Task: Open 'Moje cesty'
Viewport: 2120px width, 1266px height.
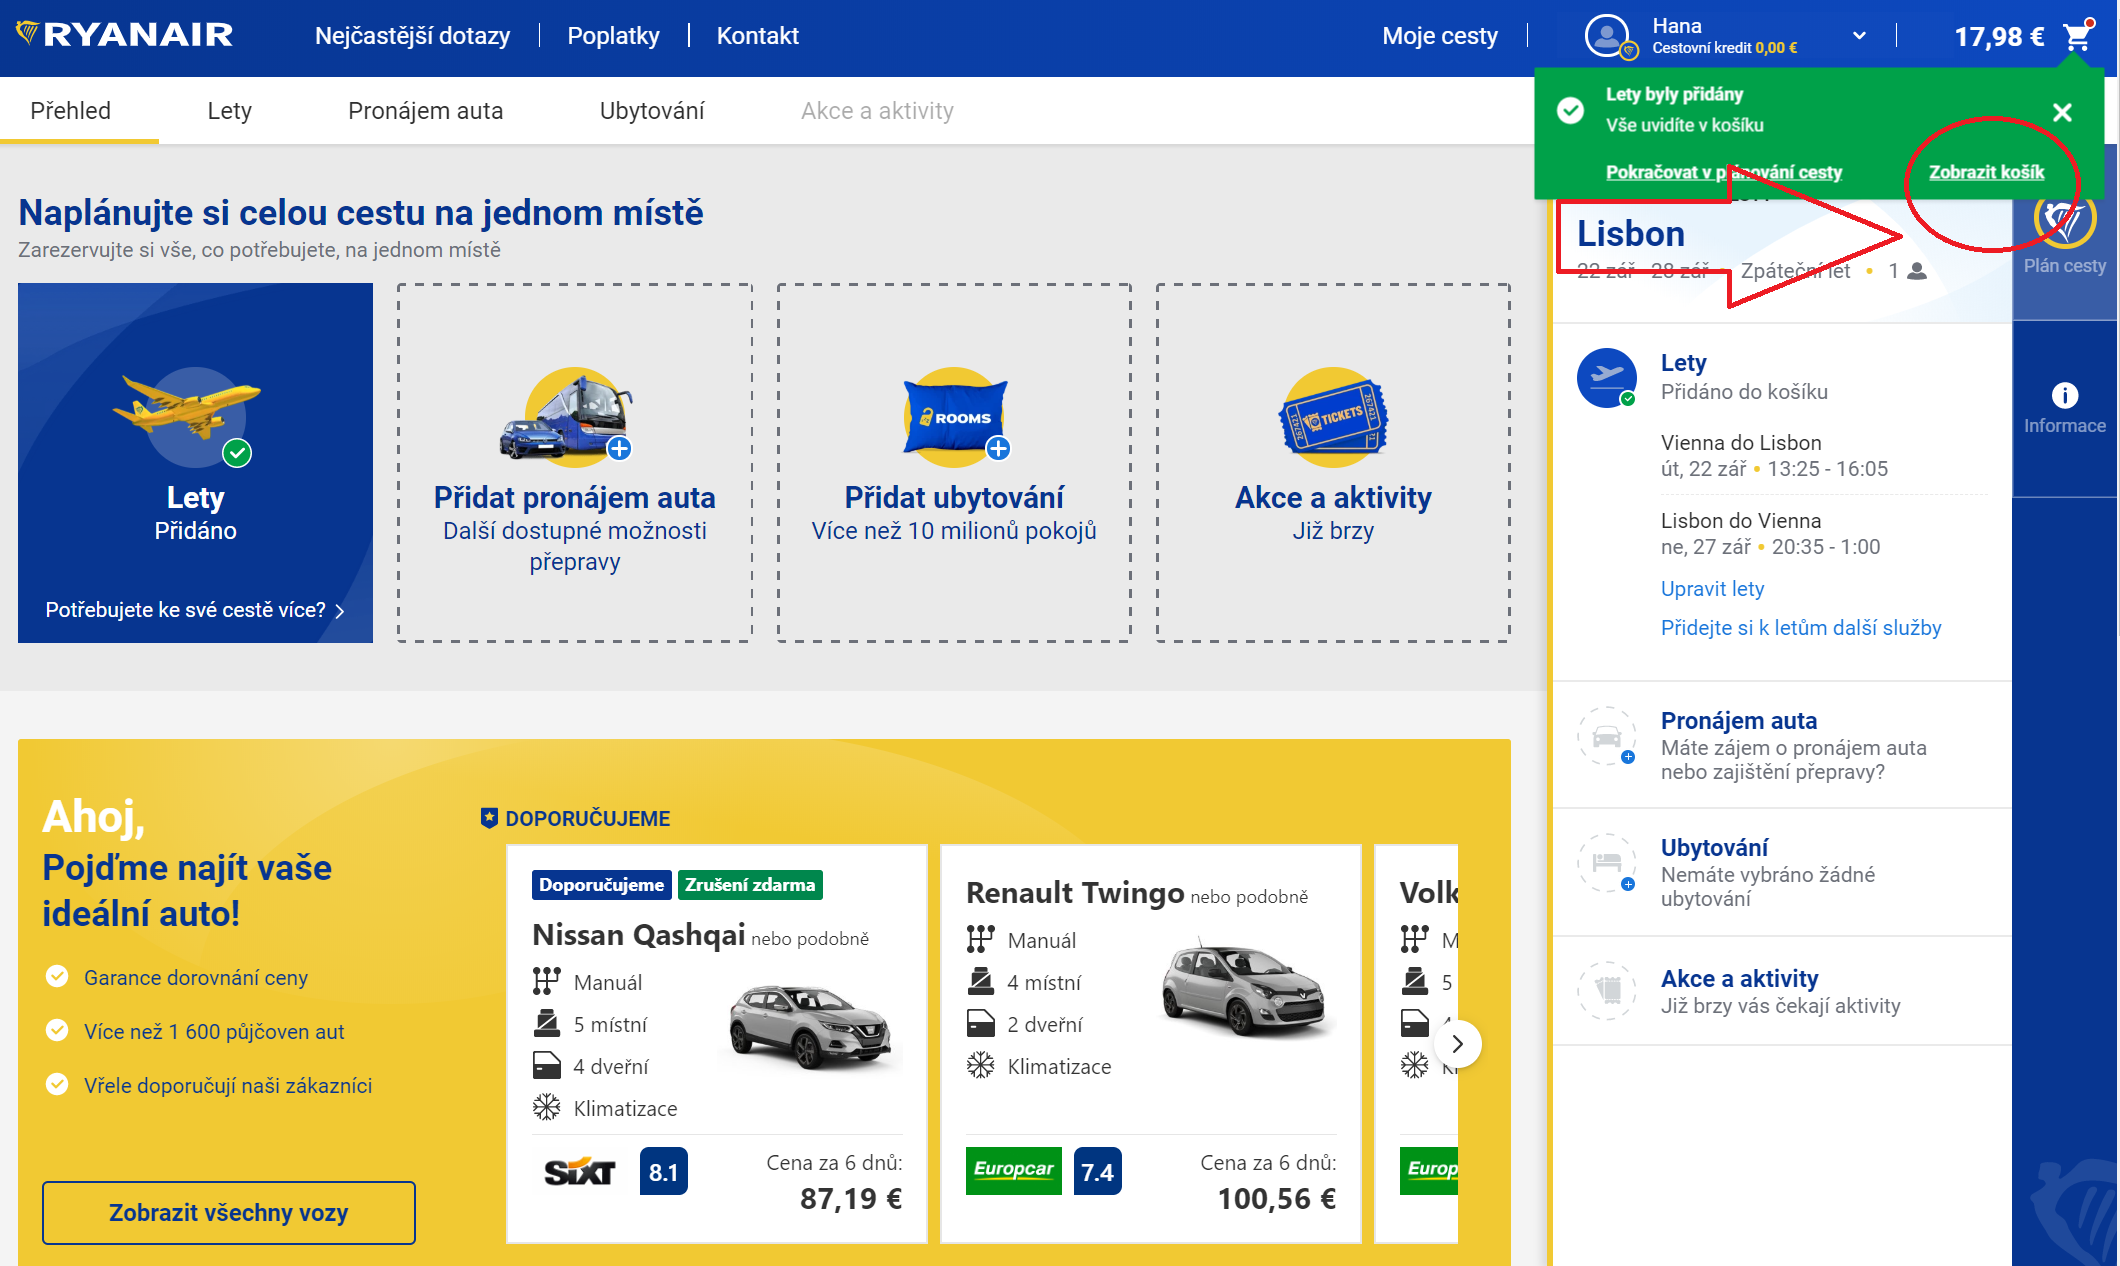Action: click(x=1439, y=36)
